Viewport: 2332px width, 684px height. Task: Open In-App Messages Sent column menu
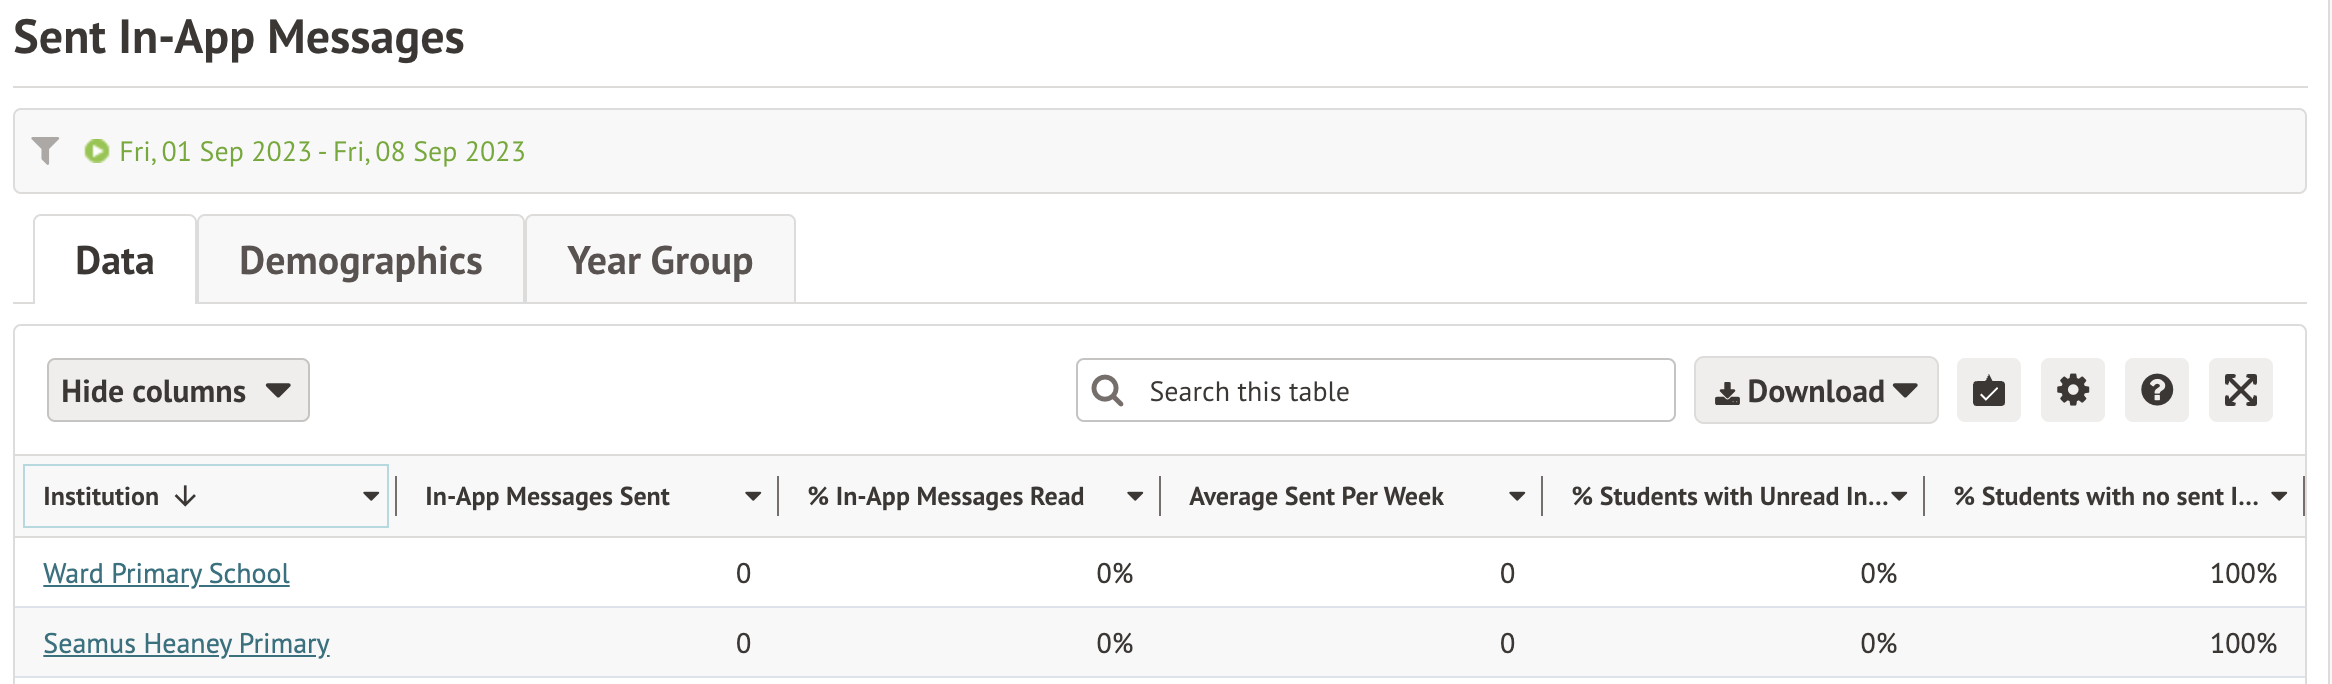(x=753, y=496)
